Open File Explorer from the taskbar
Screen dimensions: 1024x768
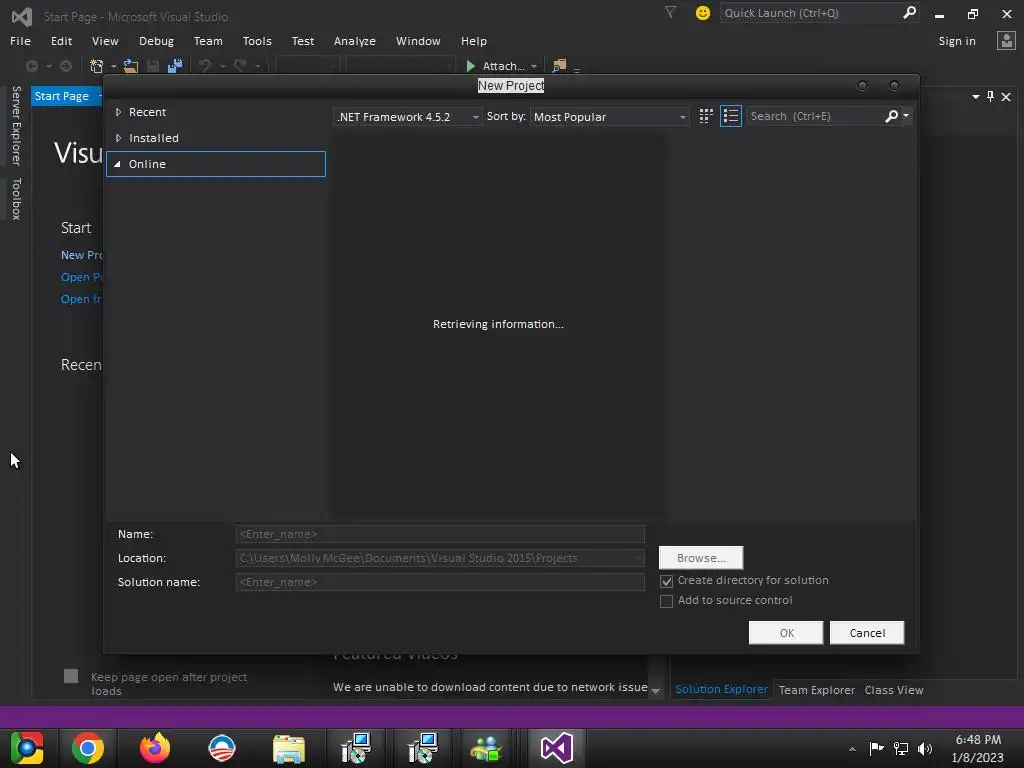289,748
